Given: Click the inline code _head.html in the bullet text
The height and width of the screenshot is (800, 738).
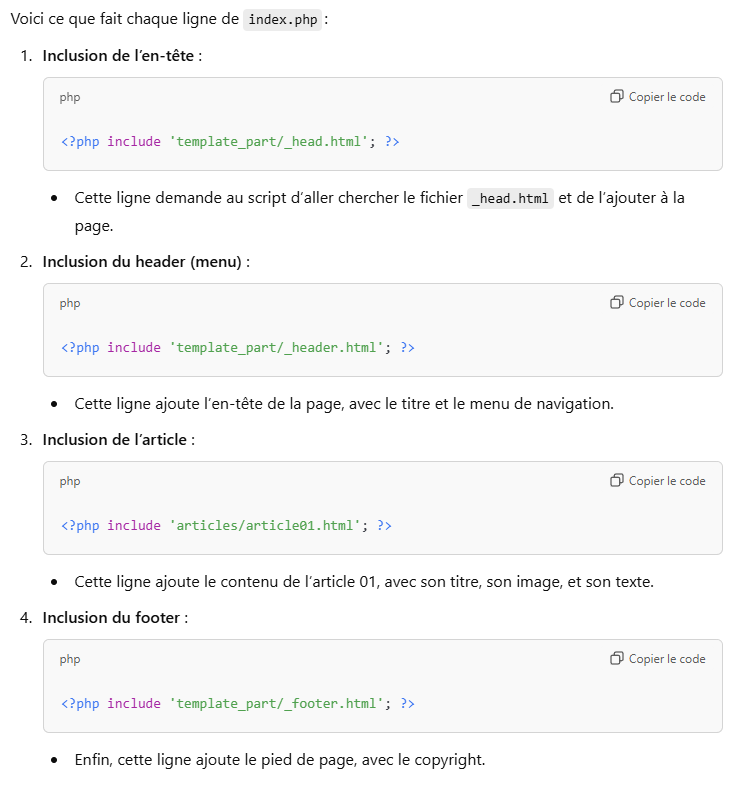Looking at the screenshot, I should (x=510, y=198).
